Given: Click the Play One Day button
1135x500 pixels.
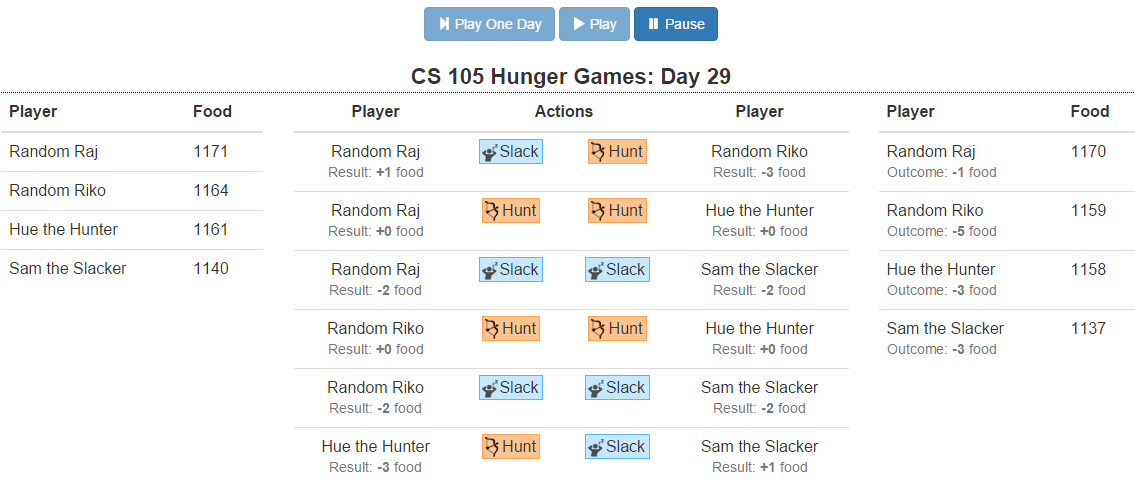Looking at the screenshot, I should 489,24.
